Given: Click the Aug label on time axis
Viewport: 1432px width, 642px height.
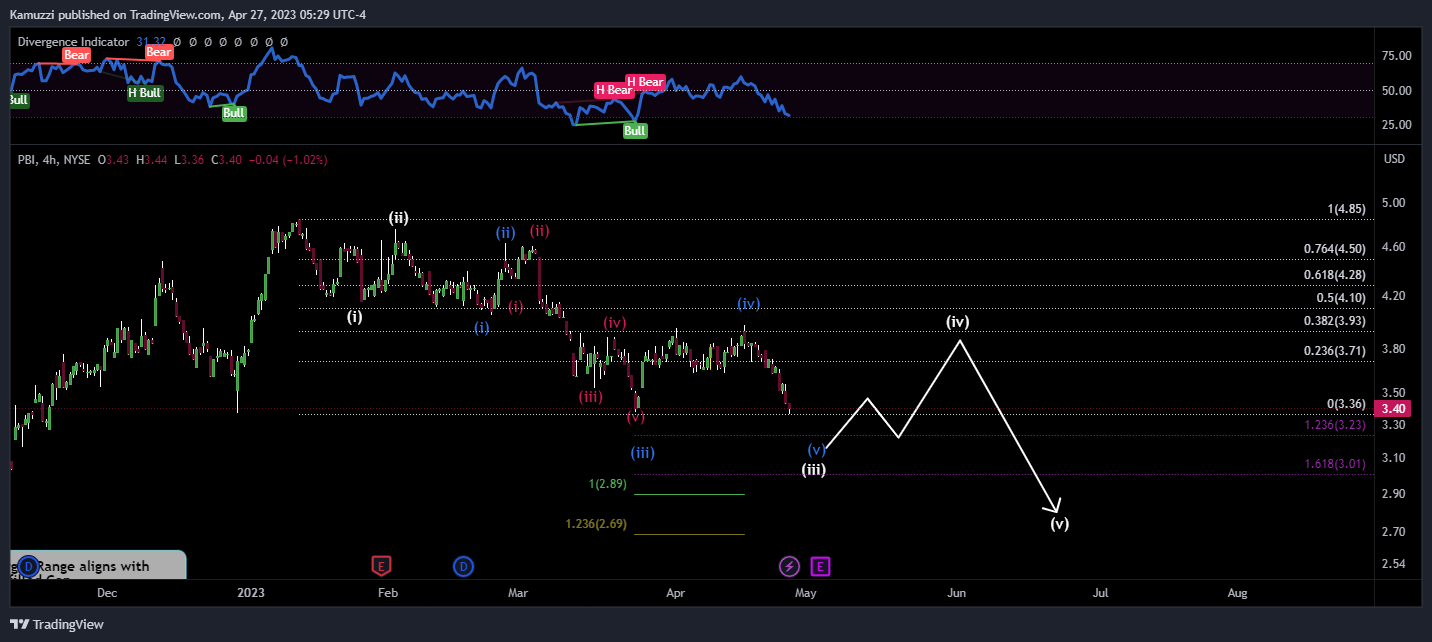Looking at the screenshot, I should pos(1237,593).
